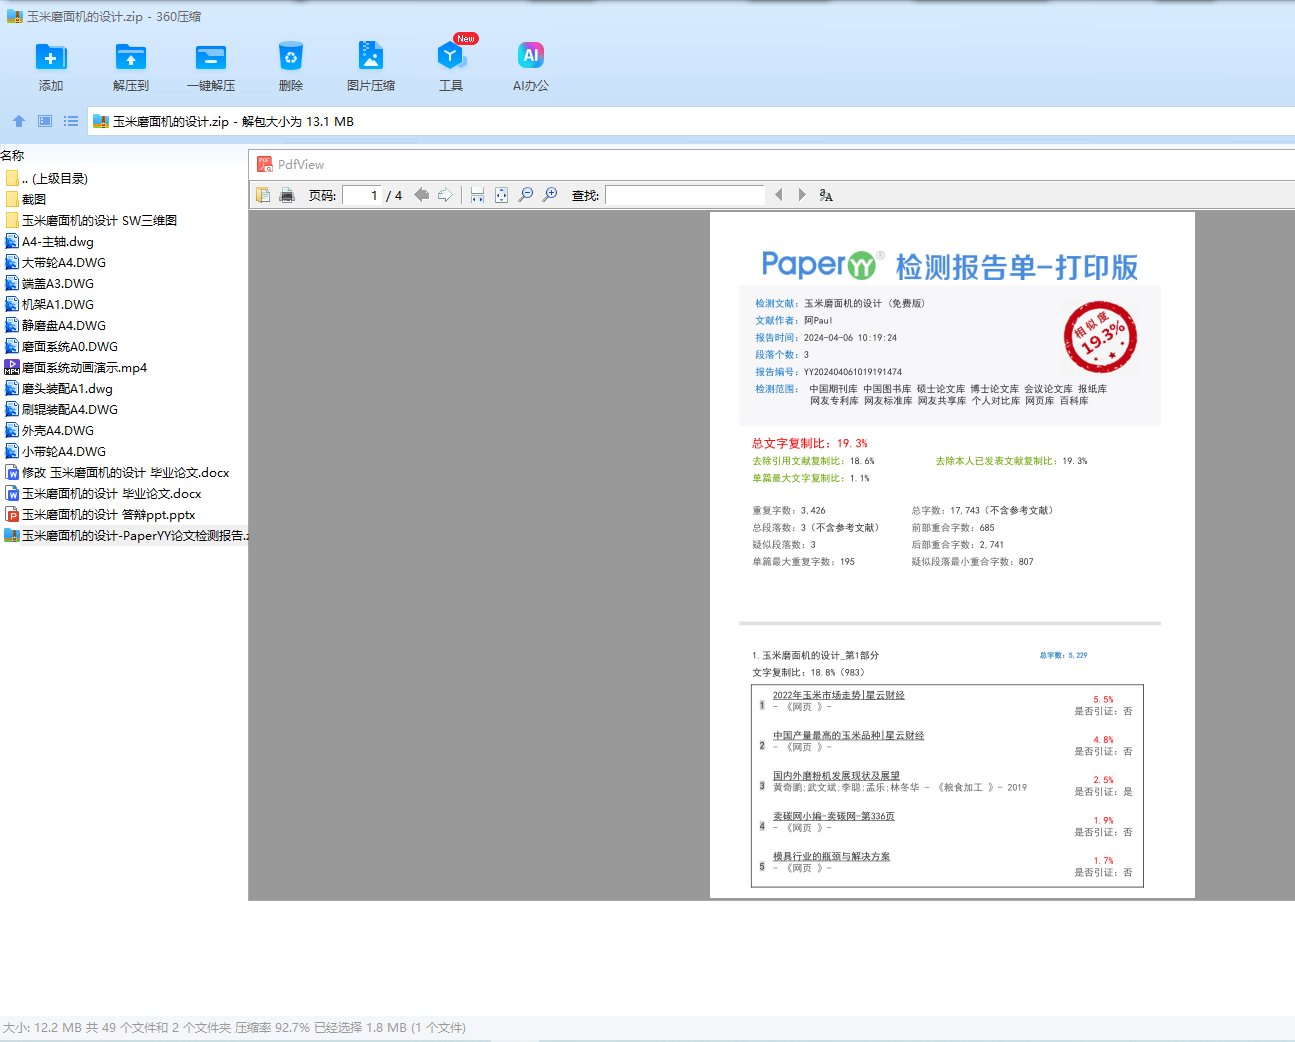The image size is (1295, 1042).
Task: Open the 图片压缩 image compression tool
Action: (x=371, y=57)
